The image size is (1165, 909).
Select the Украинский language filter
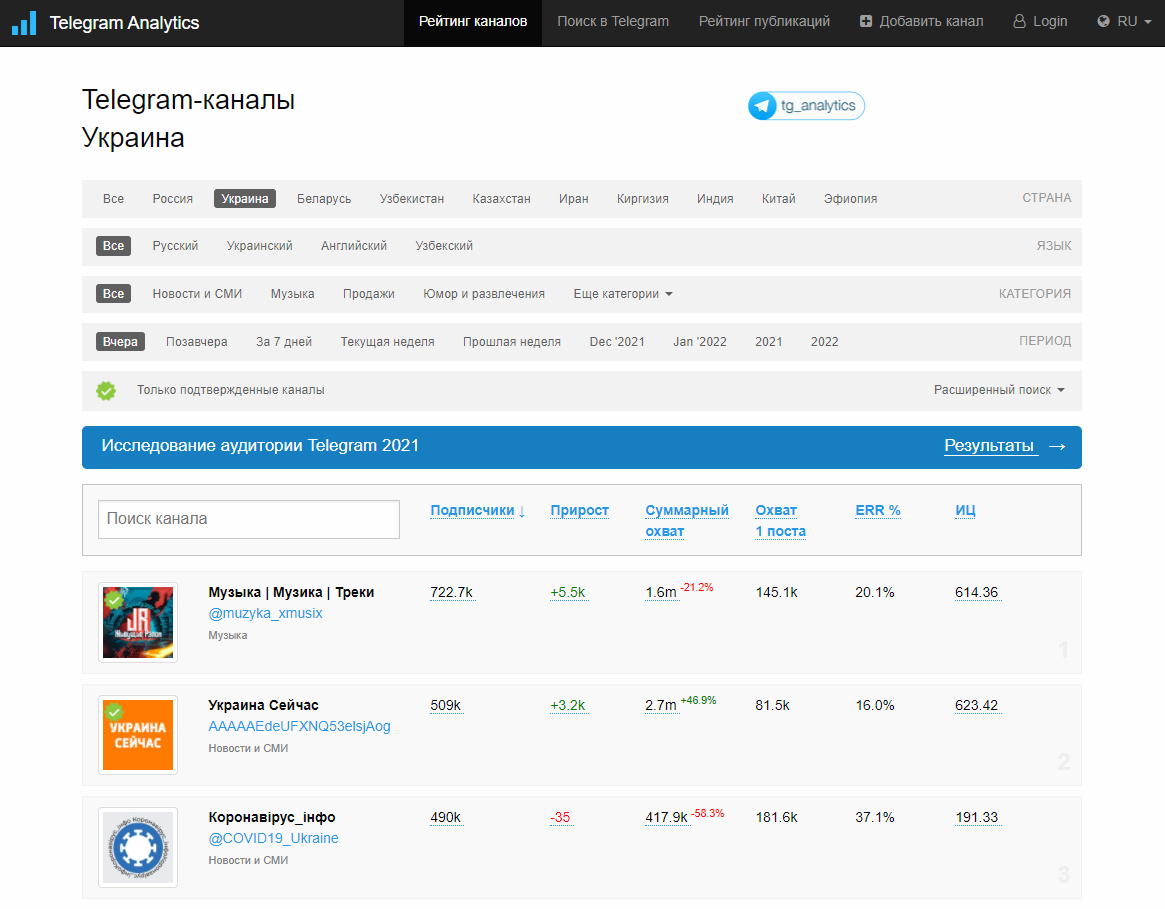tap(259, 246)
